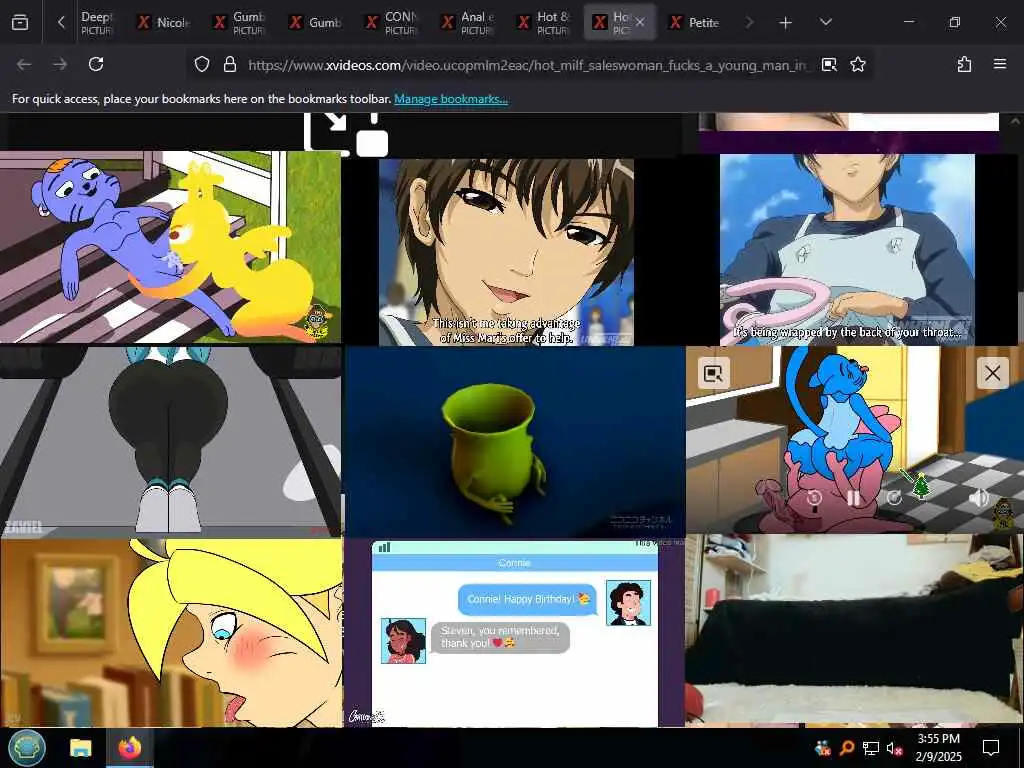
Task: Open Firefox View from the tab bar
Action: pyautogui.click(x=20, y=22)
